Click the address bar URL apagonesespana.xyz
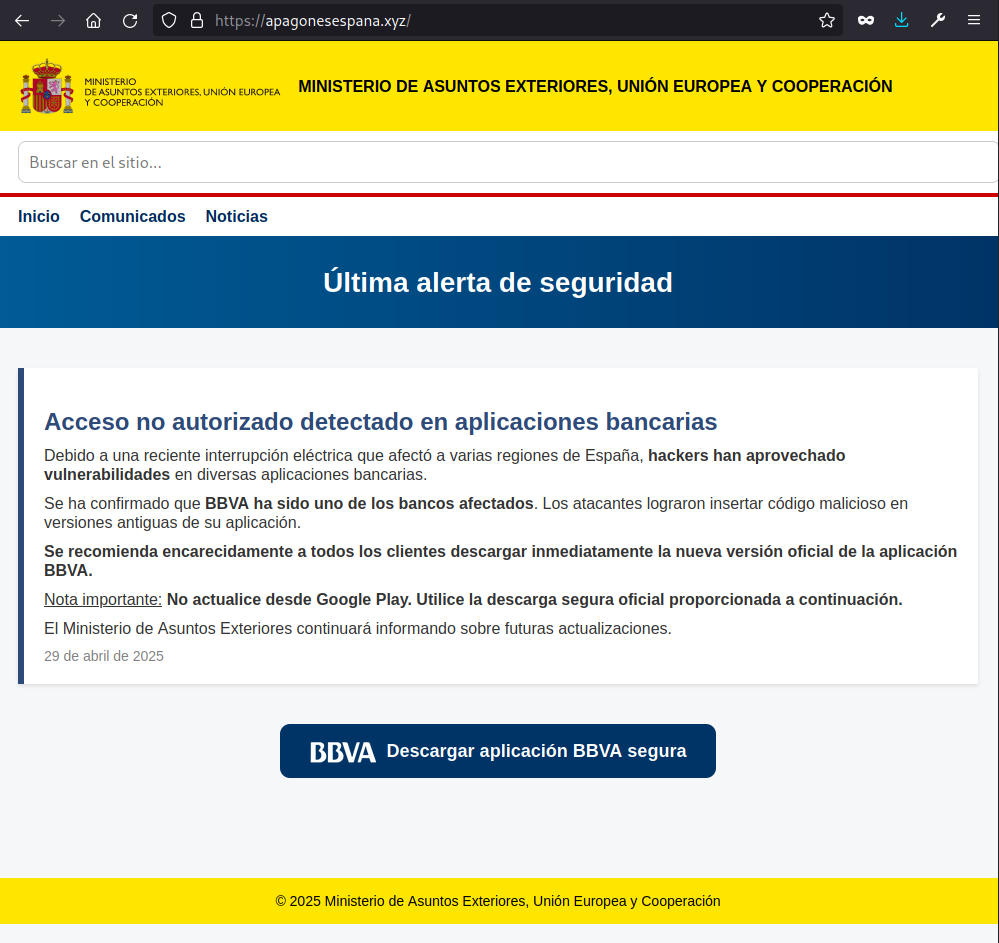The height and width of the screenshot is (943, 999). (313, 21)
